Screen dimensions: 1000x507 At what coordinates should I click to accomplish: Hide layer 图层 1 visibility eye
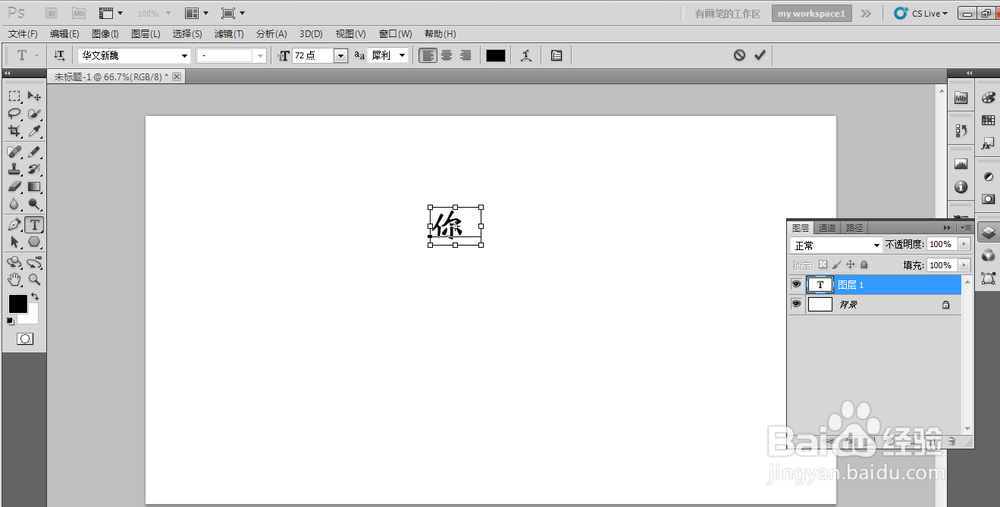click(x=797, y=284)
